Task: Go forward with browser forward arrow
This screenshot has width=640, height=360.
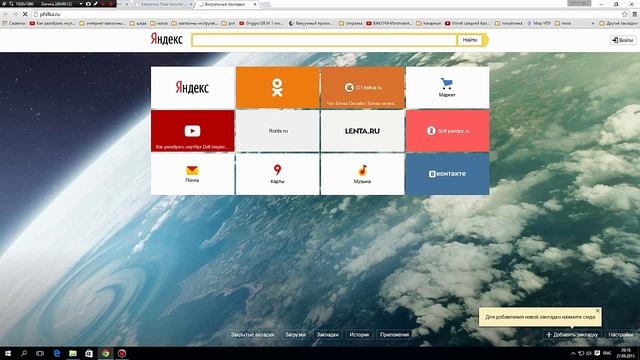Action: tap(15, 14)
